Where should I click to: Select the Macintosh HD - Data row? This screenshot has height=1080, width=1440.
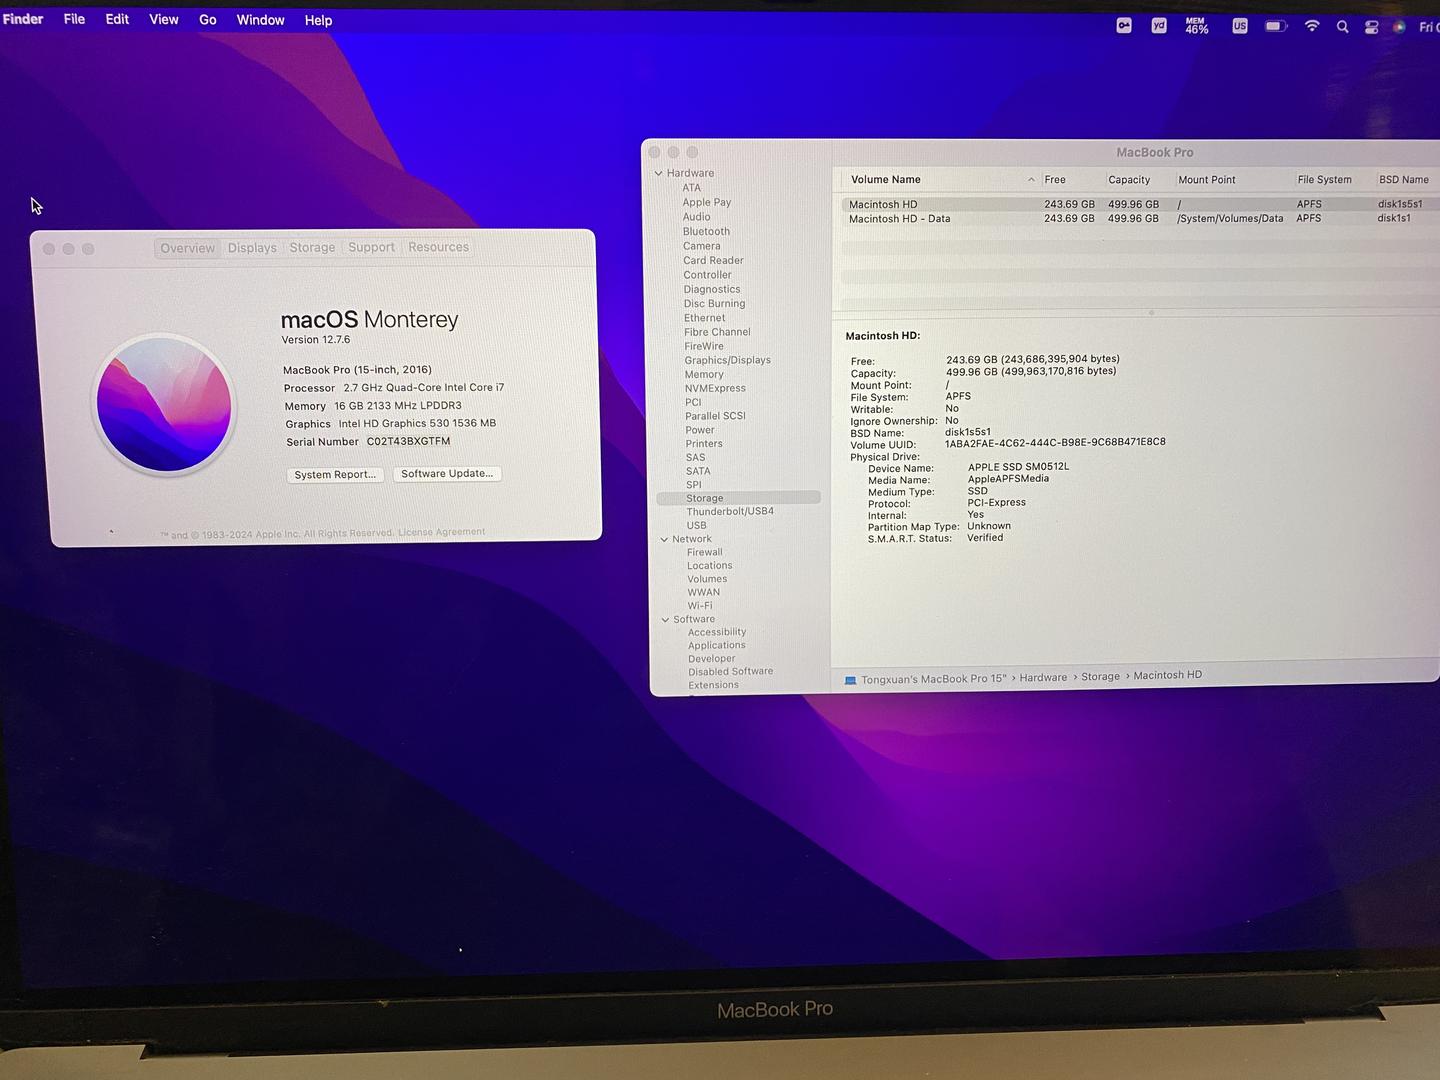[x=899, y=219]
